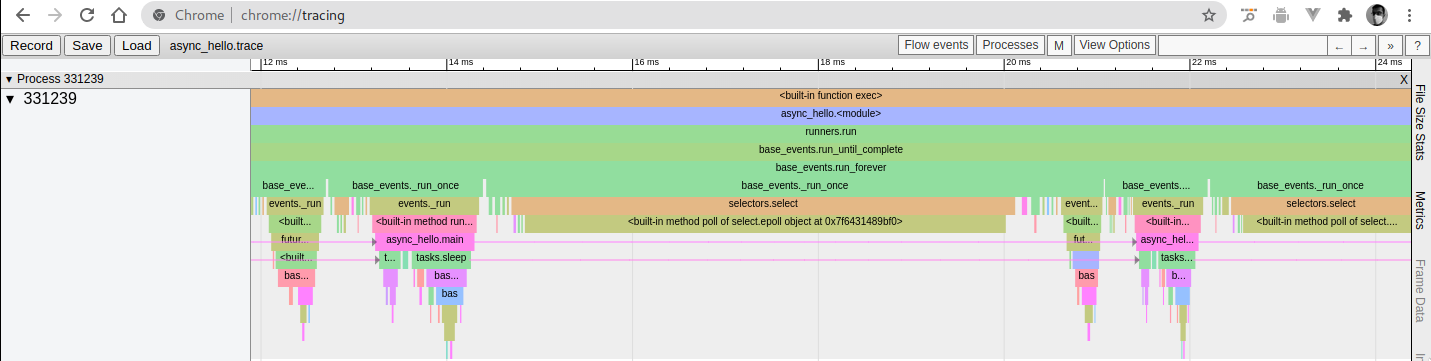Open the Extensions puzzle piece menu

coord(1344,15)
